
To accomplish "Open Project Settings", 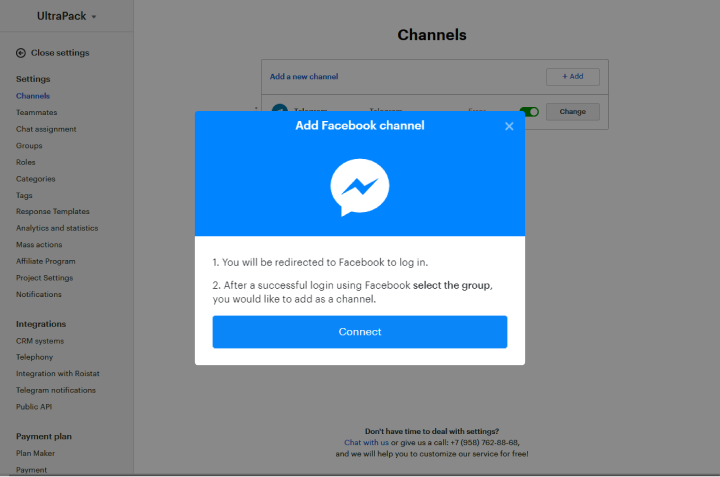I will click(x=45, y=278).
